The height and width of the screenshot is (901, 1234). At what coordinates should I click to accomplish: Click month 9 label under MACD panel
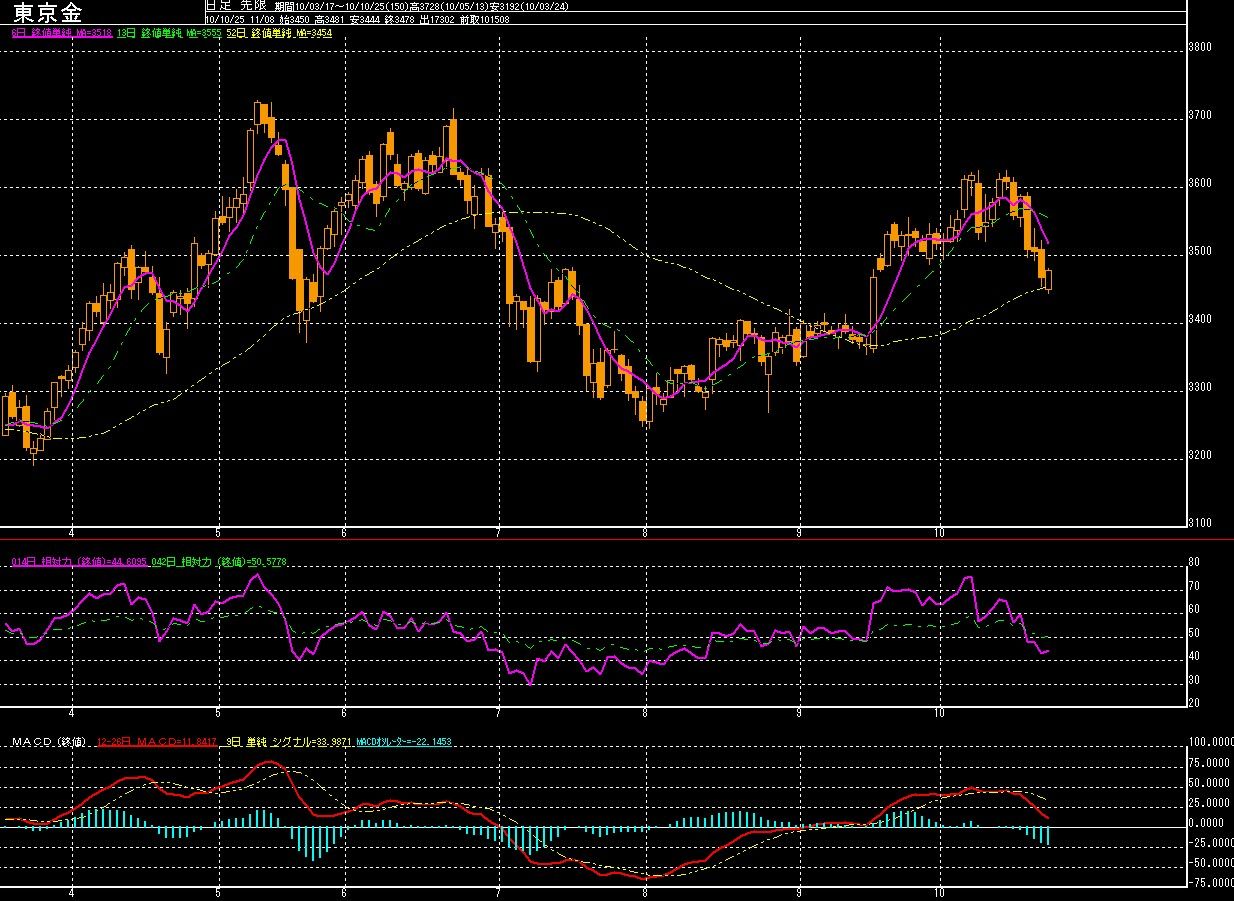click(x=800, y=891)
